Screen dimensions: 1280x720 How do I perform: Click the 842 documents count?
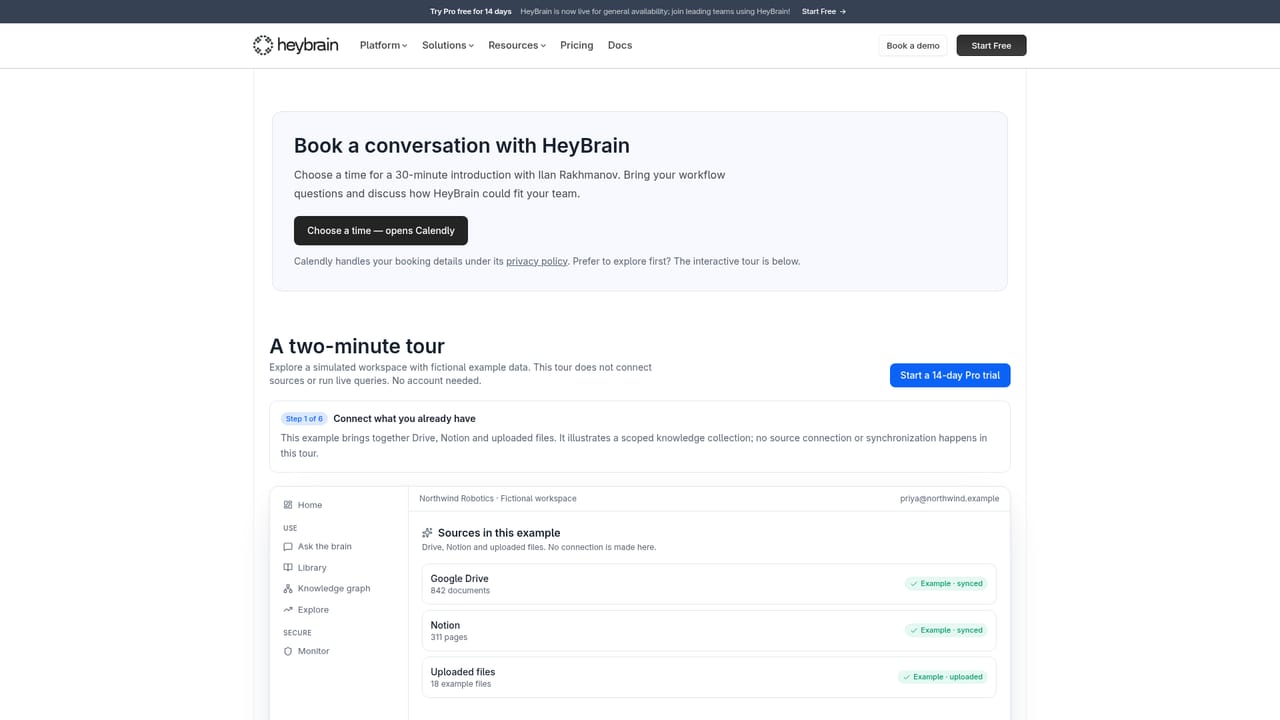(460, 591)
